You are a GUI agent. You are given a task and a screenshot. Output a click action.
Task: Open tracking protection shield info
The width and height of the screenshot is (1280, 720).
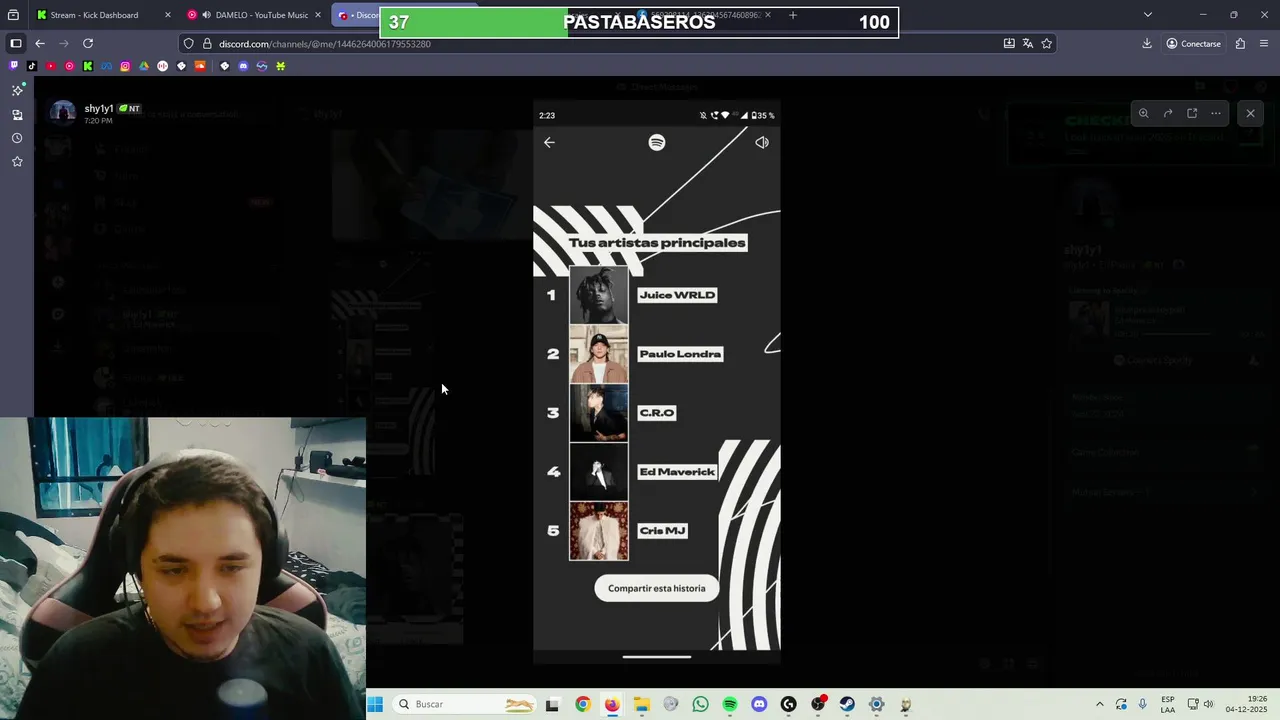[188, 44]
